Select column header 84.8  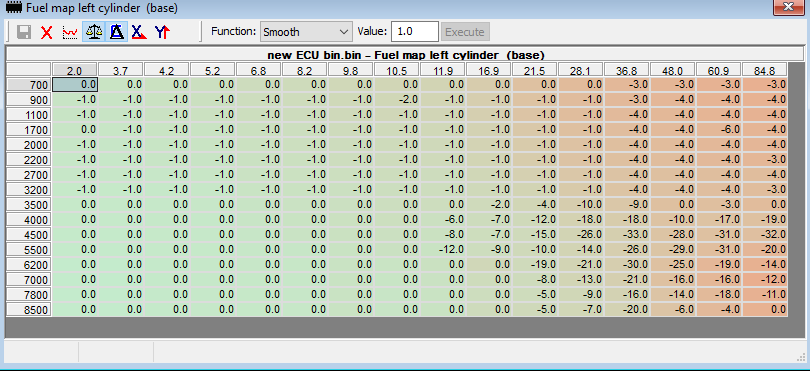coord(765,70)
